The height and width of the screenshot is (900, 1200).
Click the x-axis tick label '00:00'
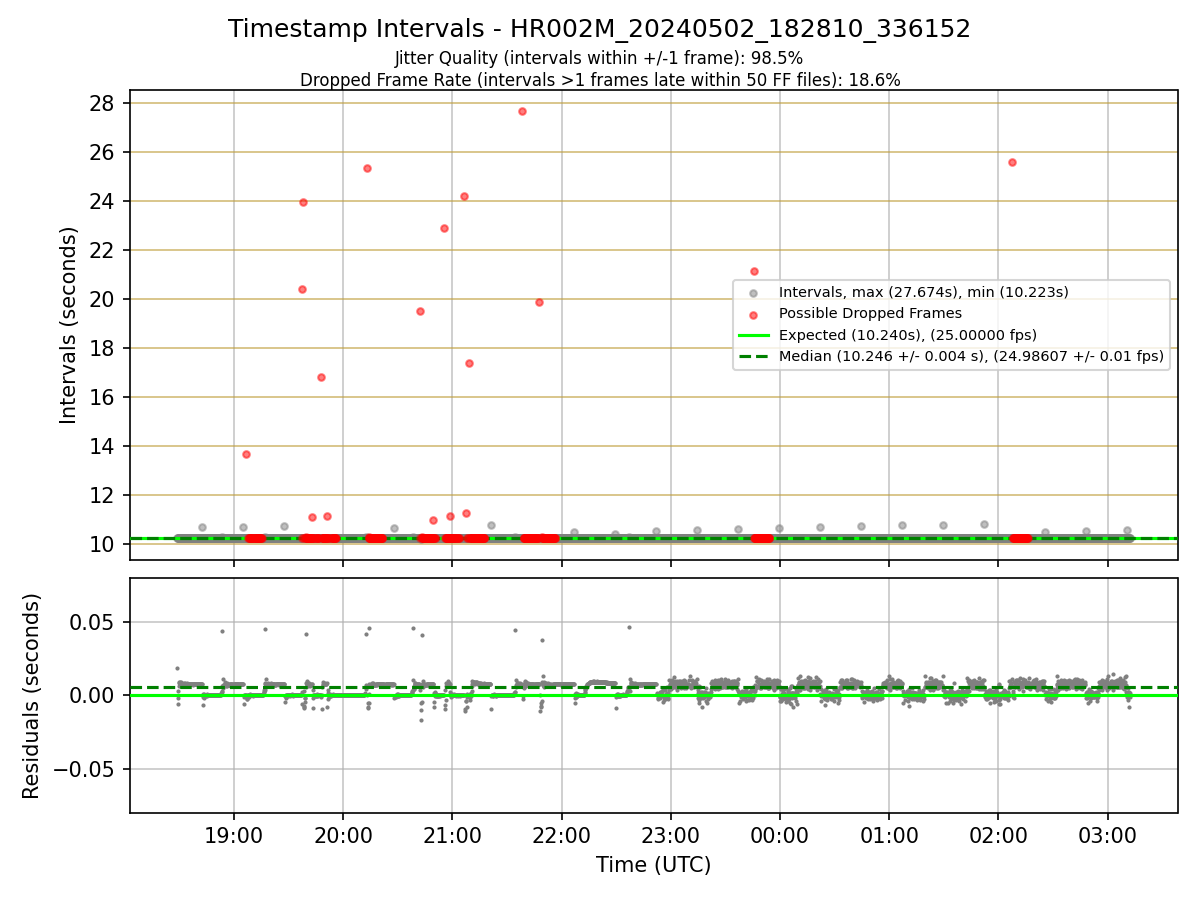779,834
